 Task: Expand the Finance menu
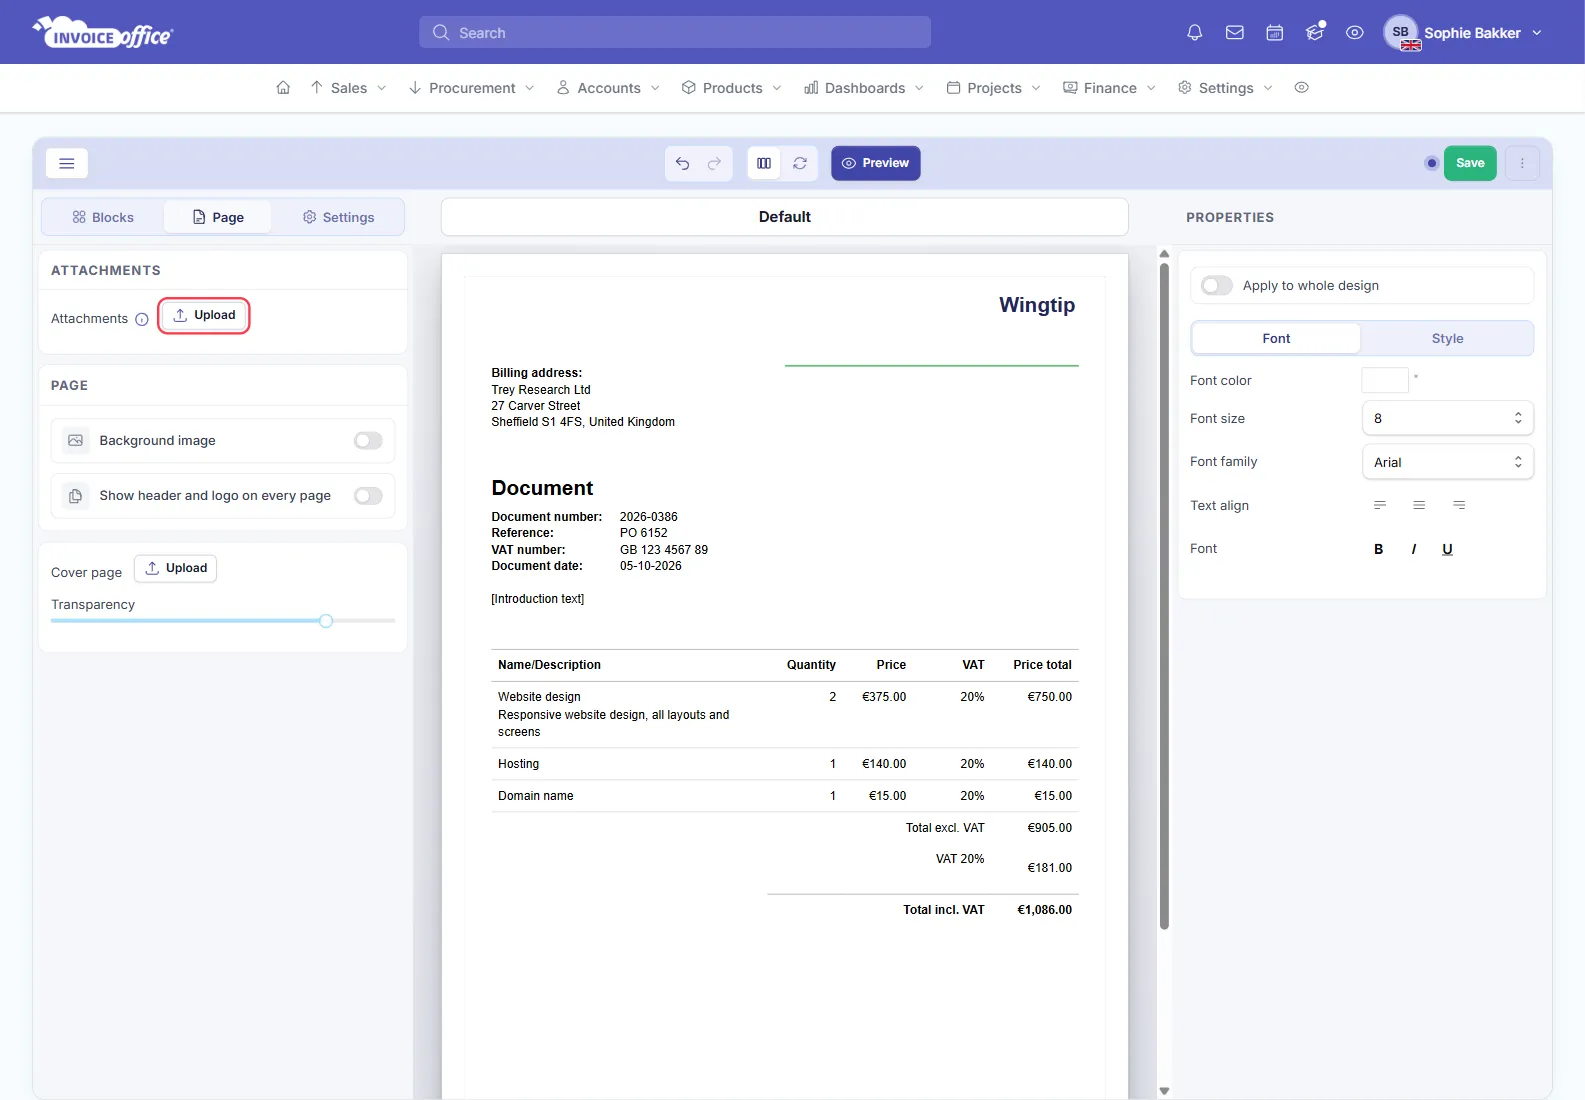pos(1109,88)
